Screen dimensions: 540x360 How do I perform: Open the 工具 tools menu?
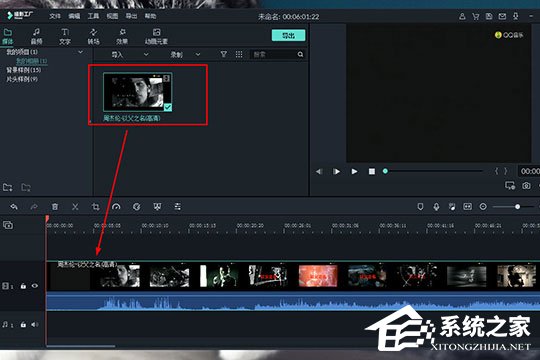pos(93,16)
